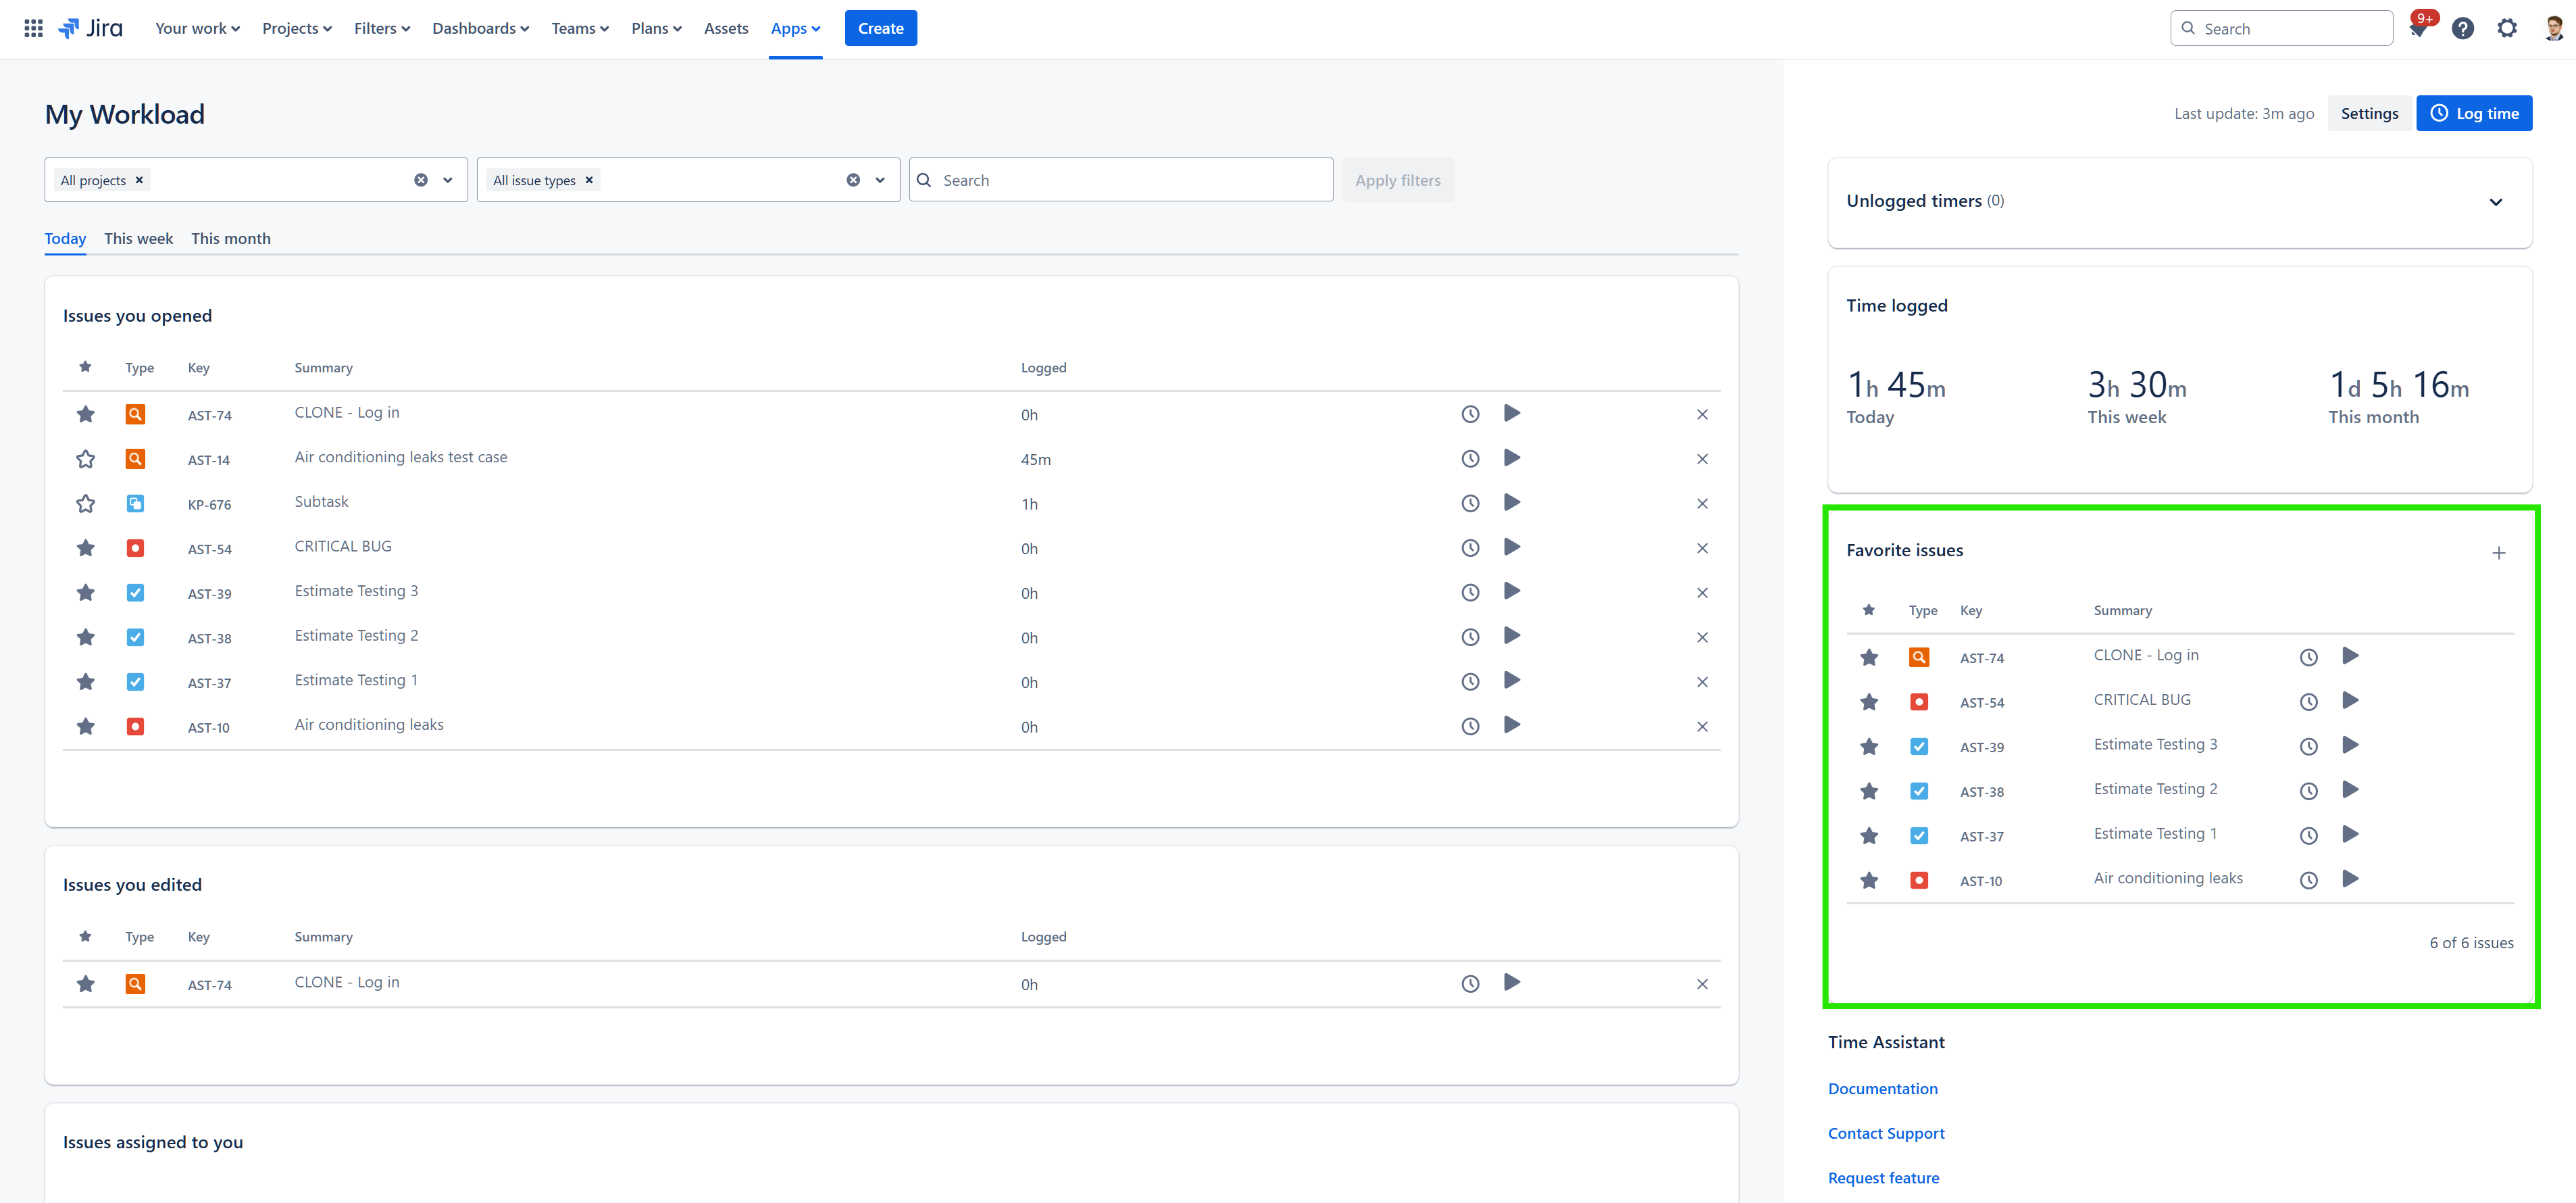Image resolution: width=2576 pixels, height=1203 pixels.
Task: Open the settings gear icon
Action: pos(2506,28)
